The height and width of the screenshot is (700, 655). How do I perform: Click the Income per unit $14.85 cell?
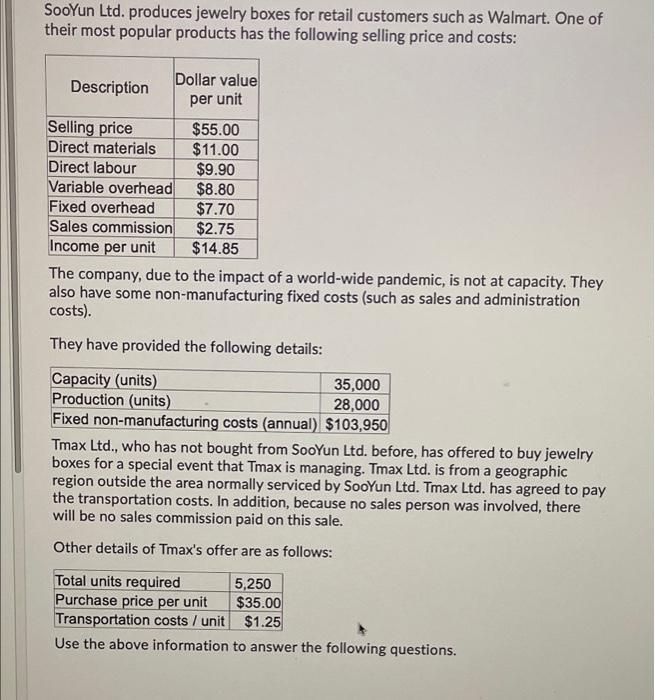click(216, 248)
